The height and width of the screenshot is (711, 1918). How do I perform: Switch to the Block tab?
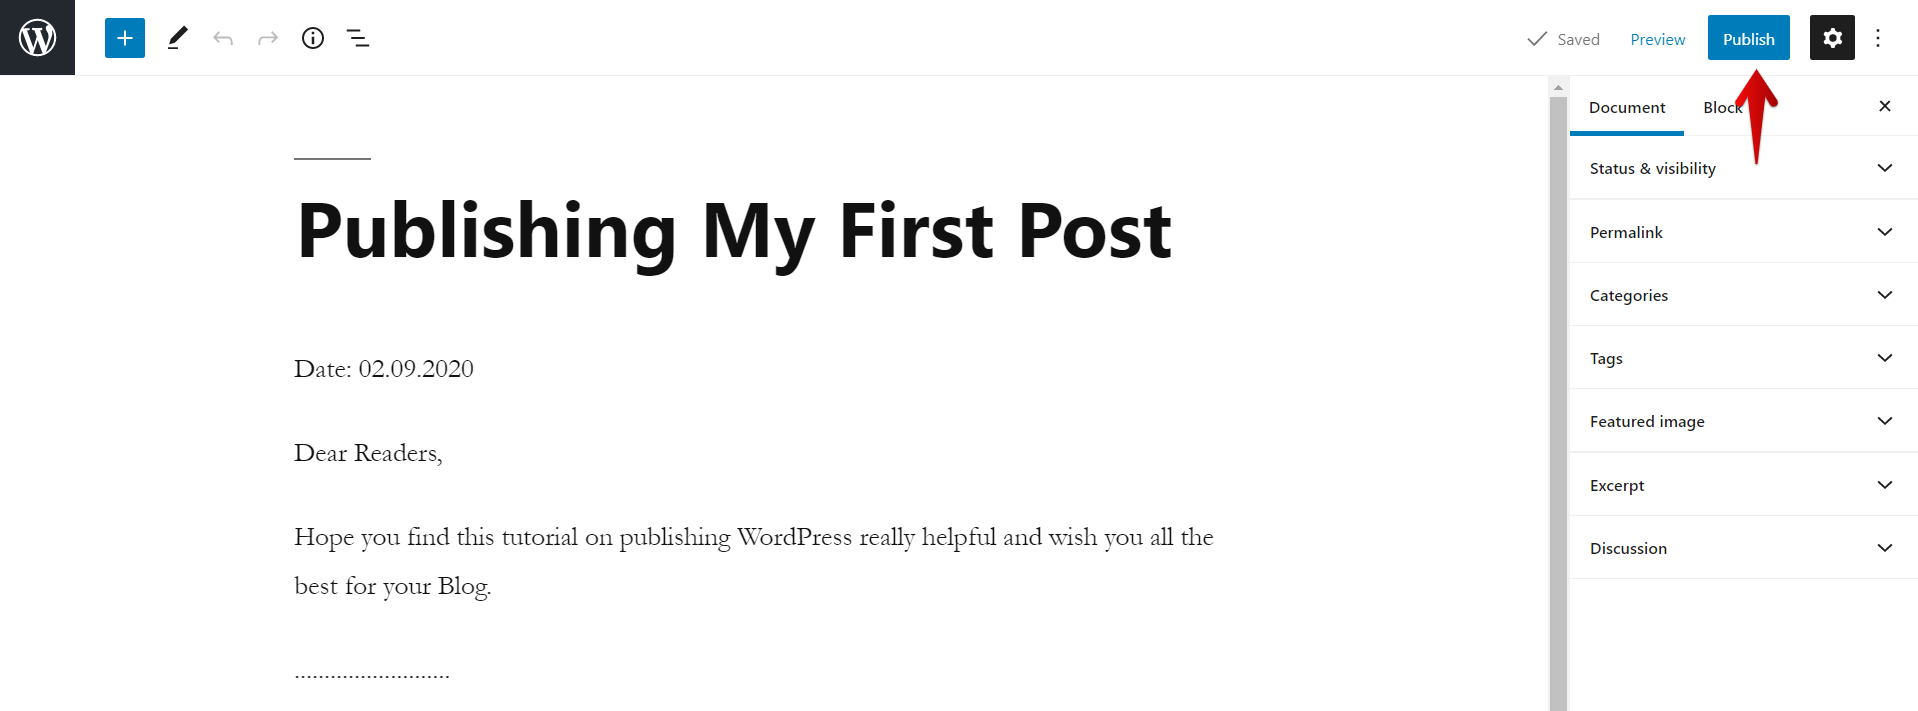coord(1723,107)
